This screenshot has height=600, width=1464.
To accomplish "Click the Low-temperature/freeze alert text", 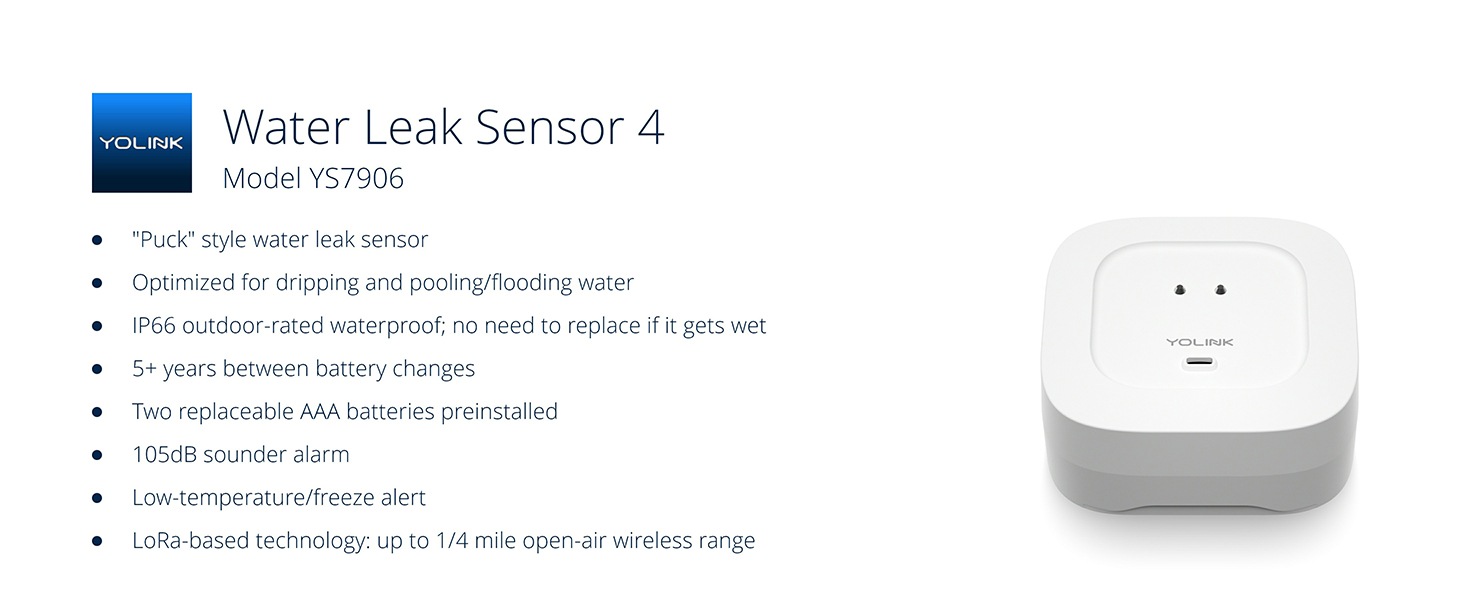I will pos(279,498).
